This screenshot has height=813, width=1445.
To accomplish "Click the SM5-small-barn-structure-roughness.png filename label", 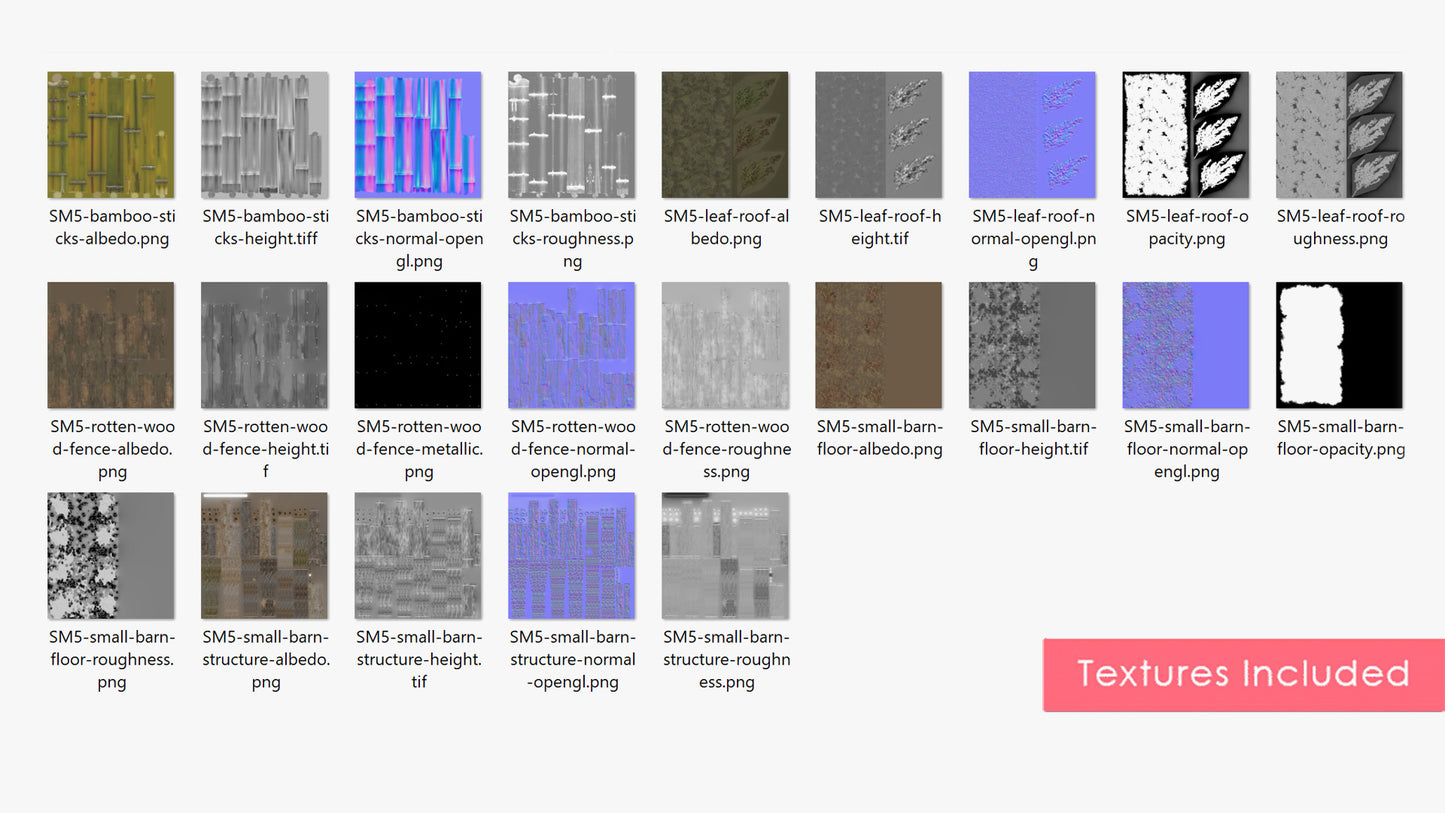I will [726, 660].
